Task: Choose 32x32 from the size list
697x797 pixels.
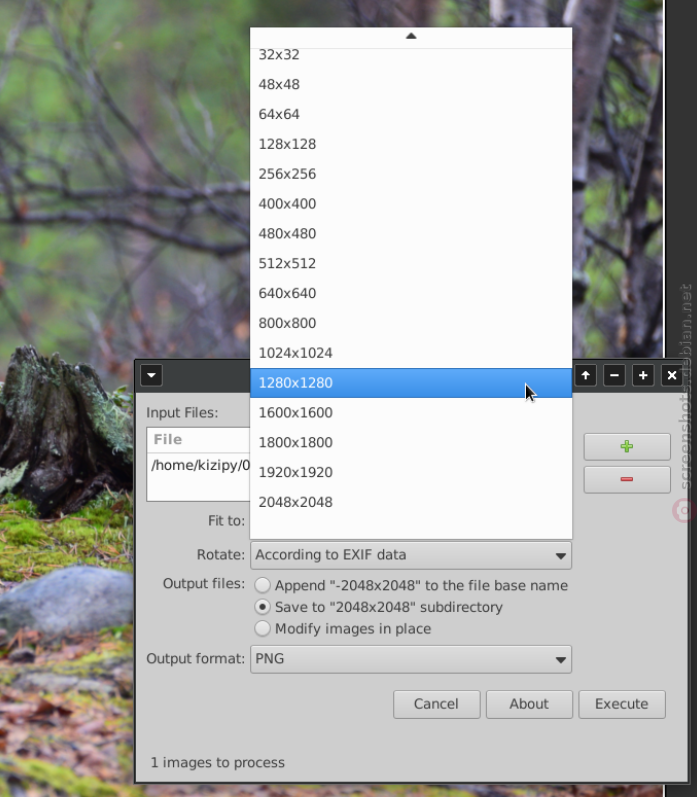Action: click(x=411, y=55)
